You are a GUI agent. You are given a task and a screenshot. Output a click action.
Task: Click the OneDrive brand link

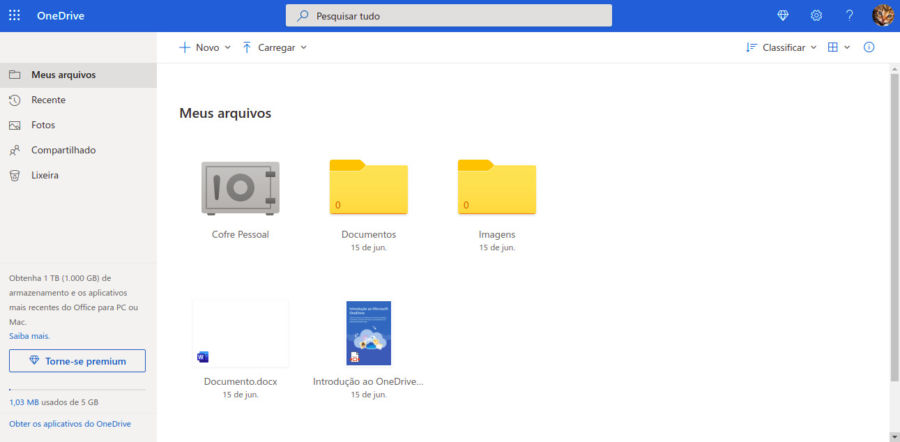coord(60,16)
